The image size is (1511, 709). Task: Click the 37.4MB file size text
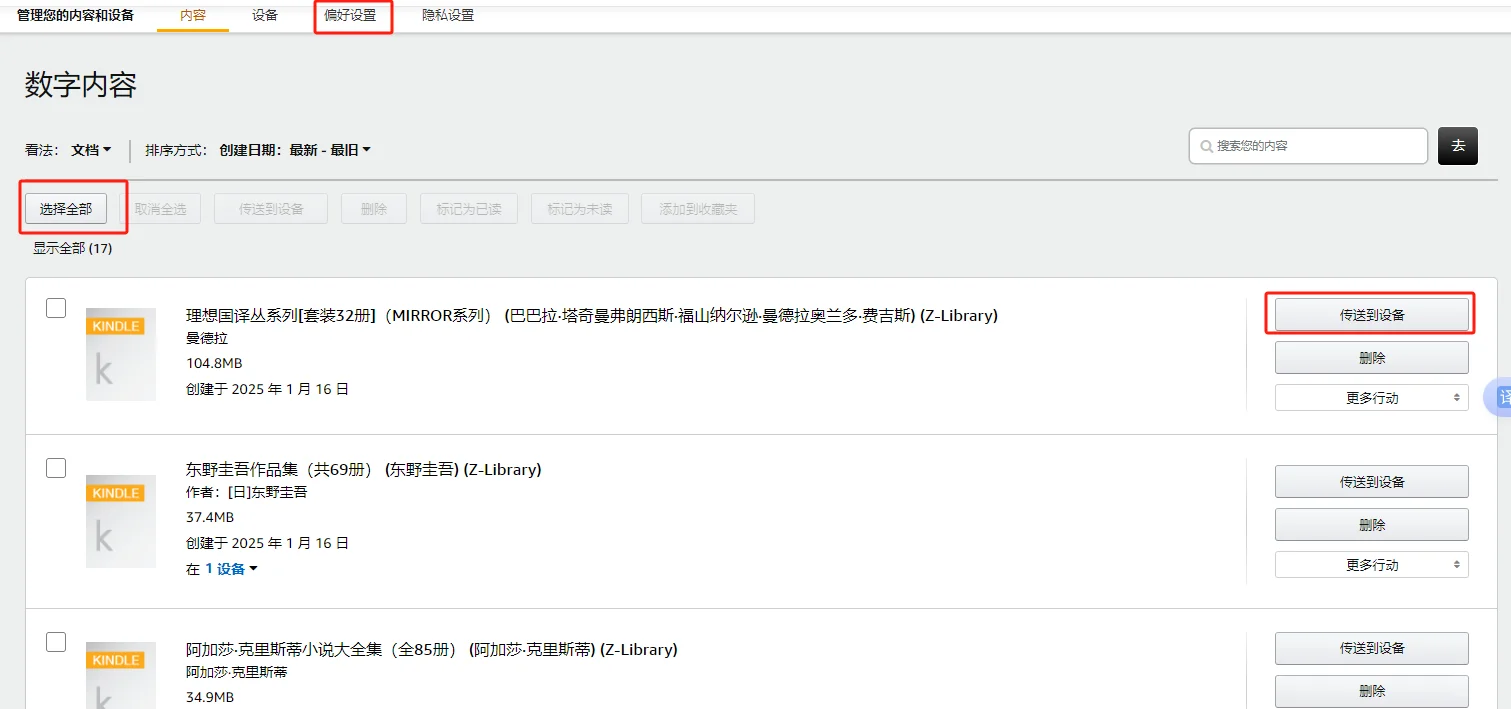pos(210,517)
